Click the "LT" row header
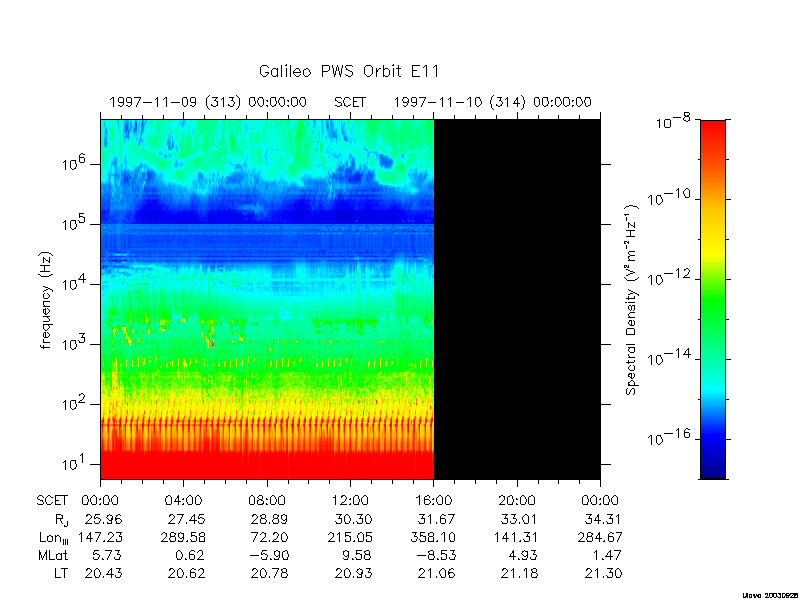Screen dimensions: 800x600 tap(61, 573)
